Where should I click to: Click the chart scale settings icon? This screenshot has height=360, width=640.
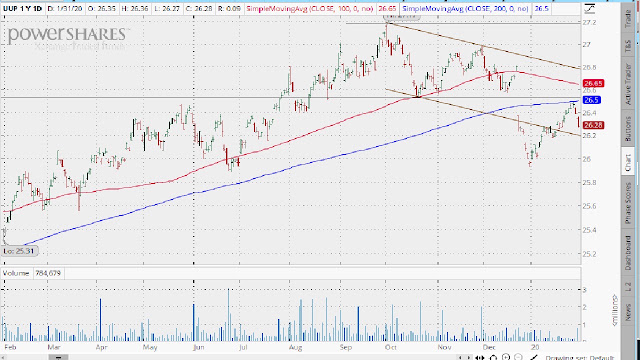pos(589,8)
